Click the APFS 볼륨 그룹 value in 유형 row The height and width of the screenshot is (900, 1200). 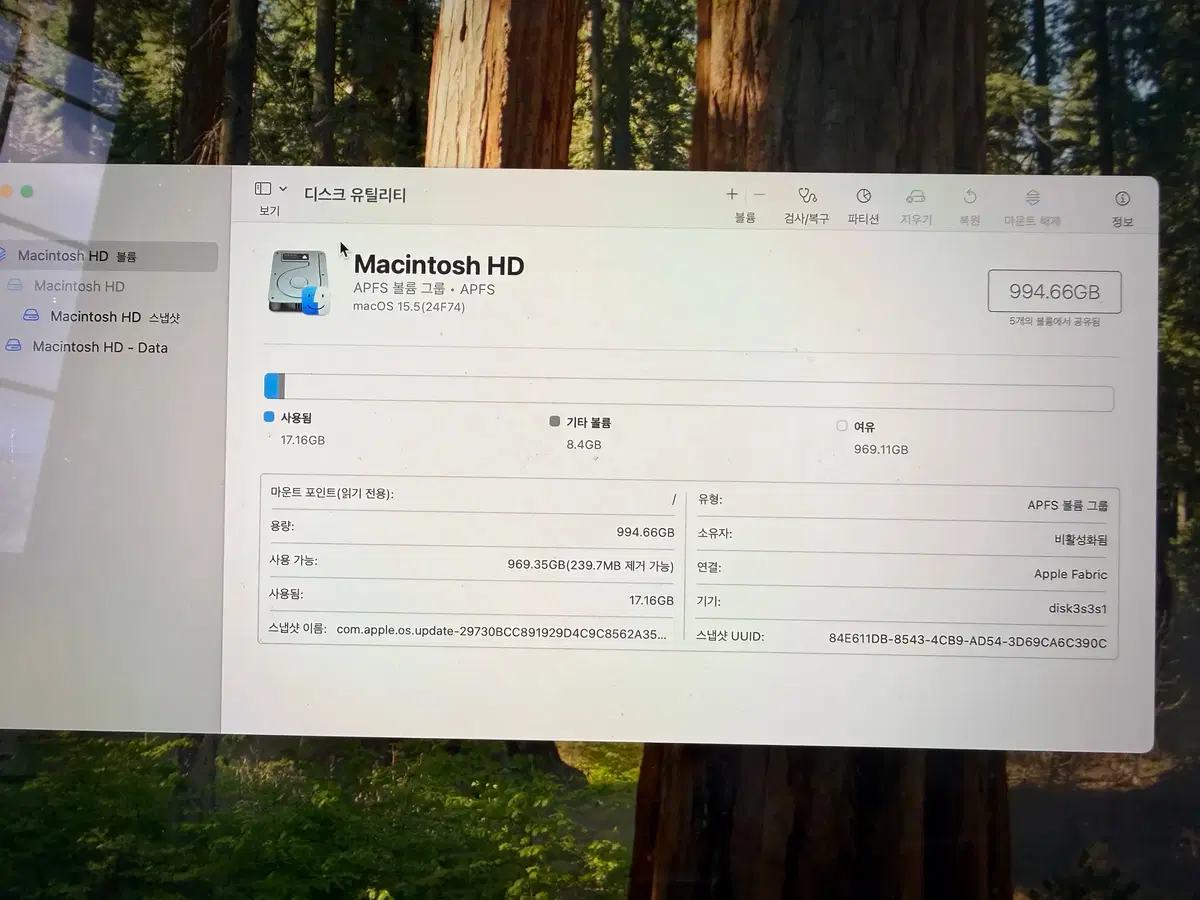1068,506
